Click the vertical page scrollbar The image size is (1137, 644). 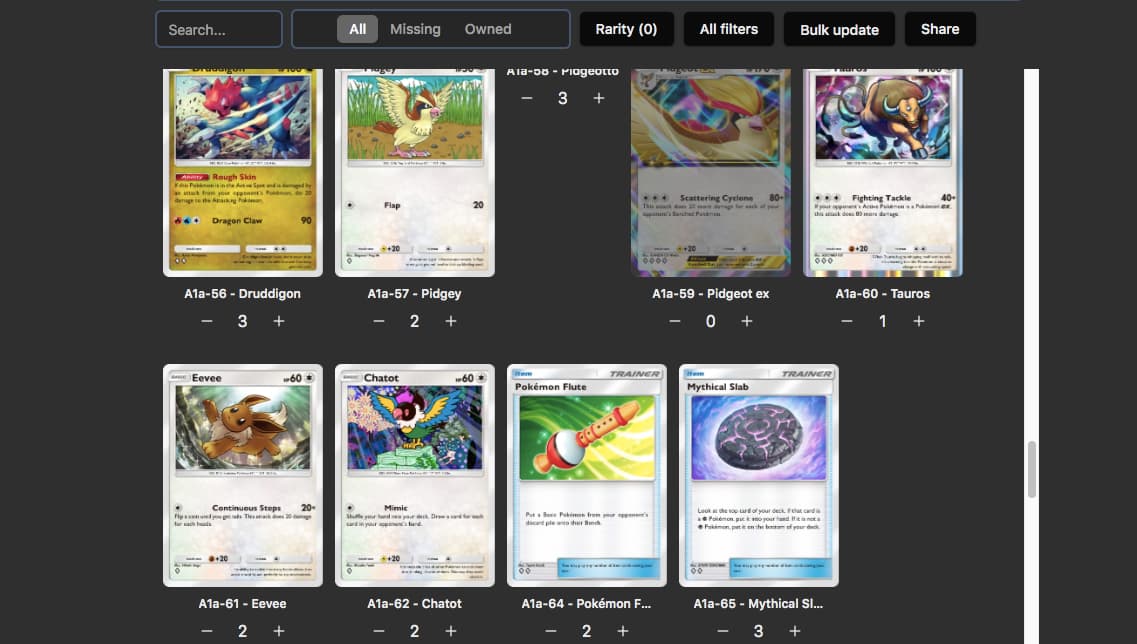click(x=1032, y=470)
